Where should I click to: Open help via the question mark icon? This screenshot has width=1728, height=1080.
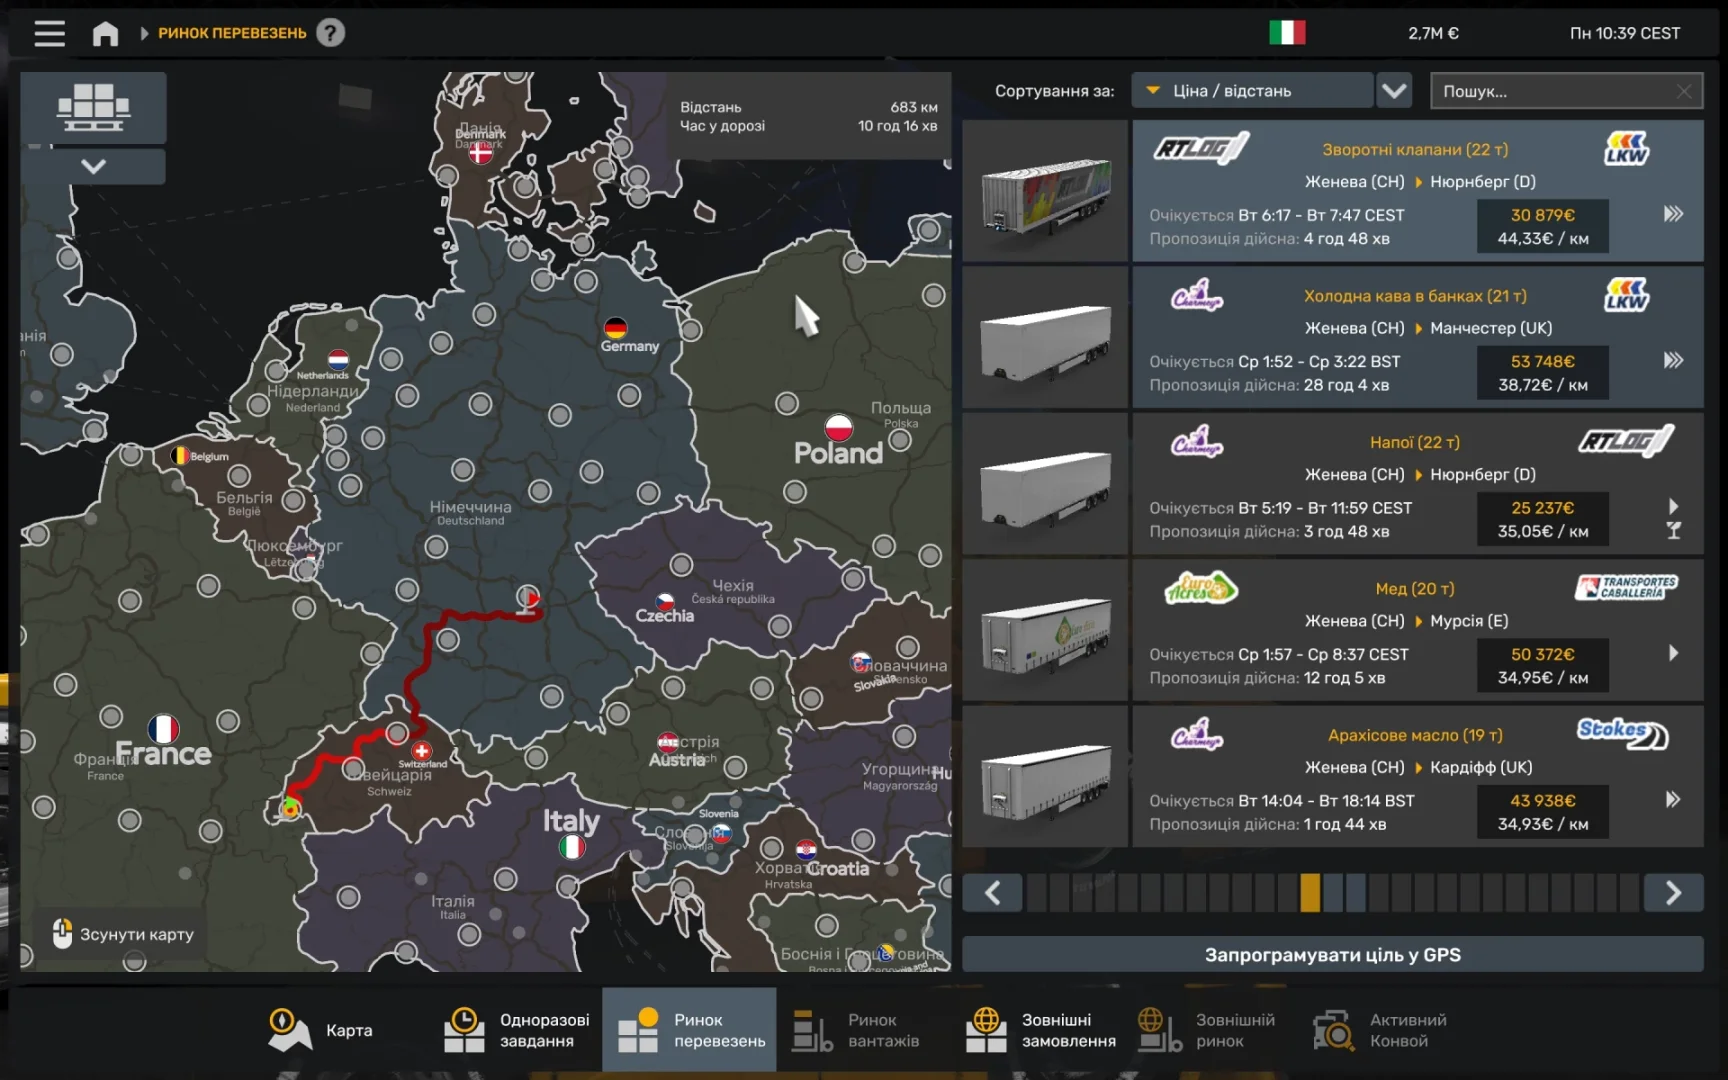click(330, 33)
